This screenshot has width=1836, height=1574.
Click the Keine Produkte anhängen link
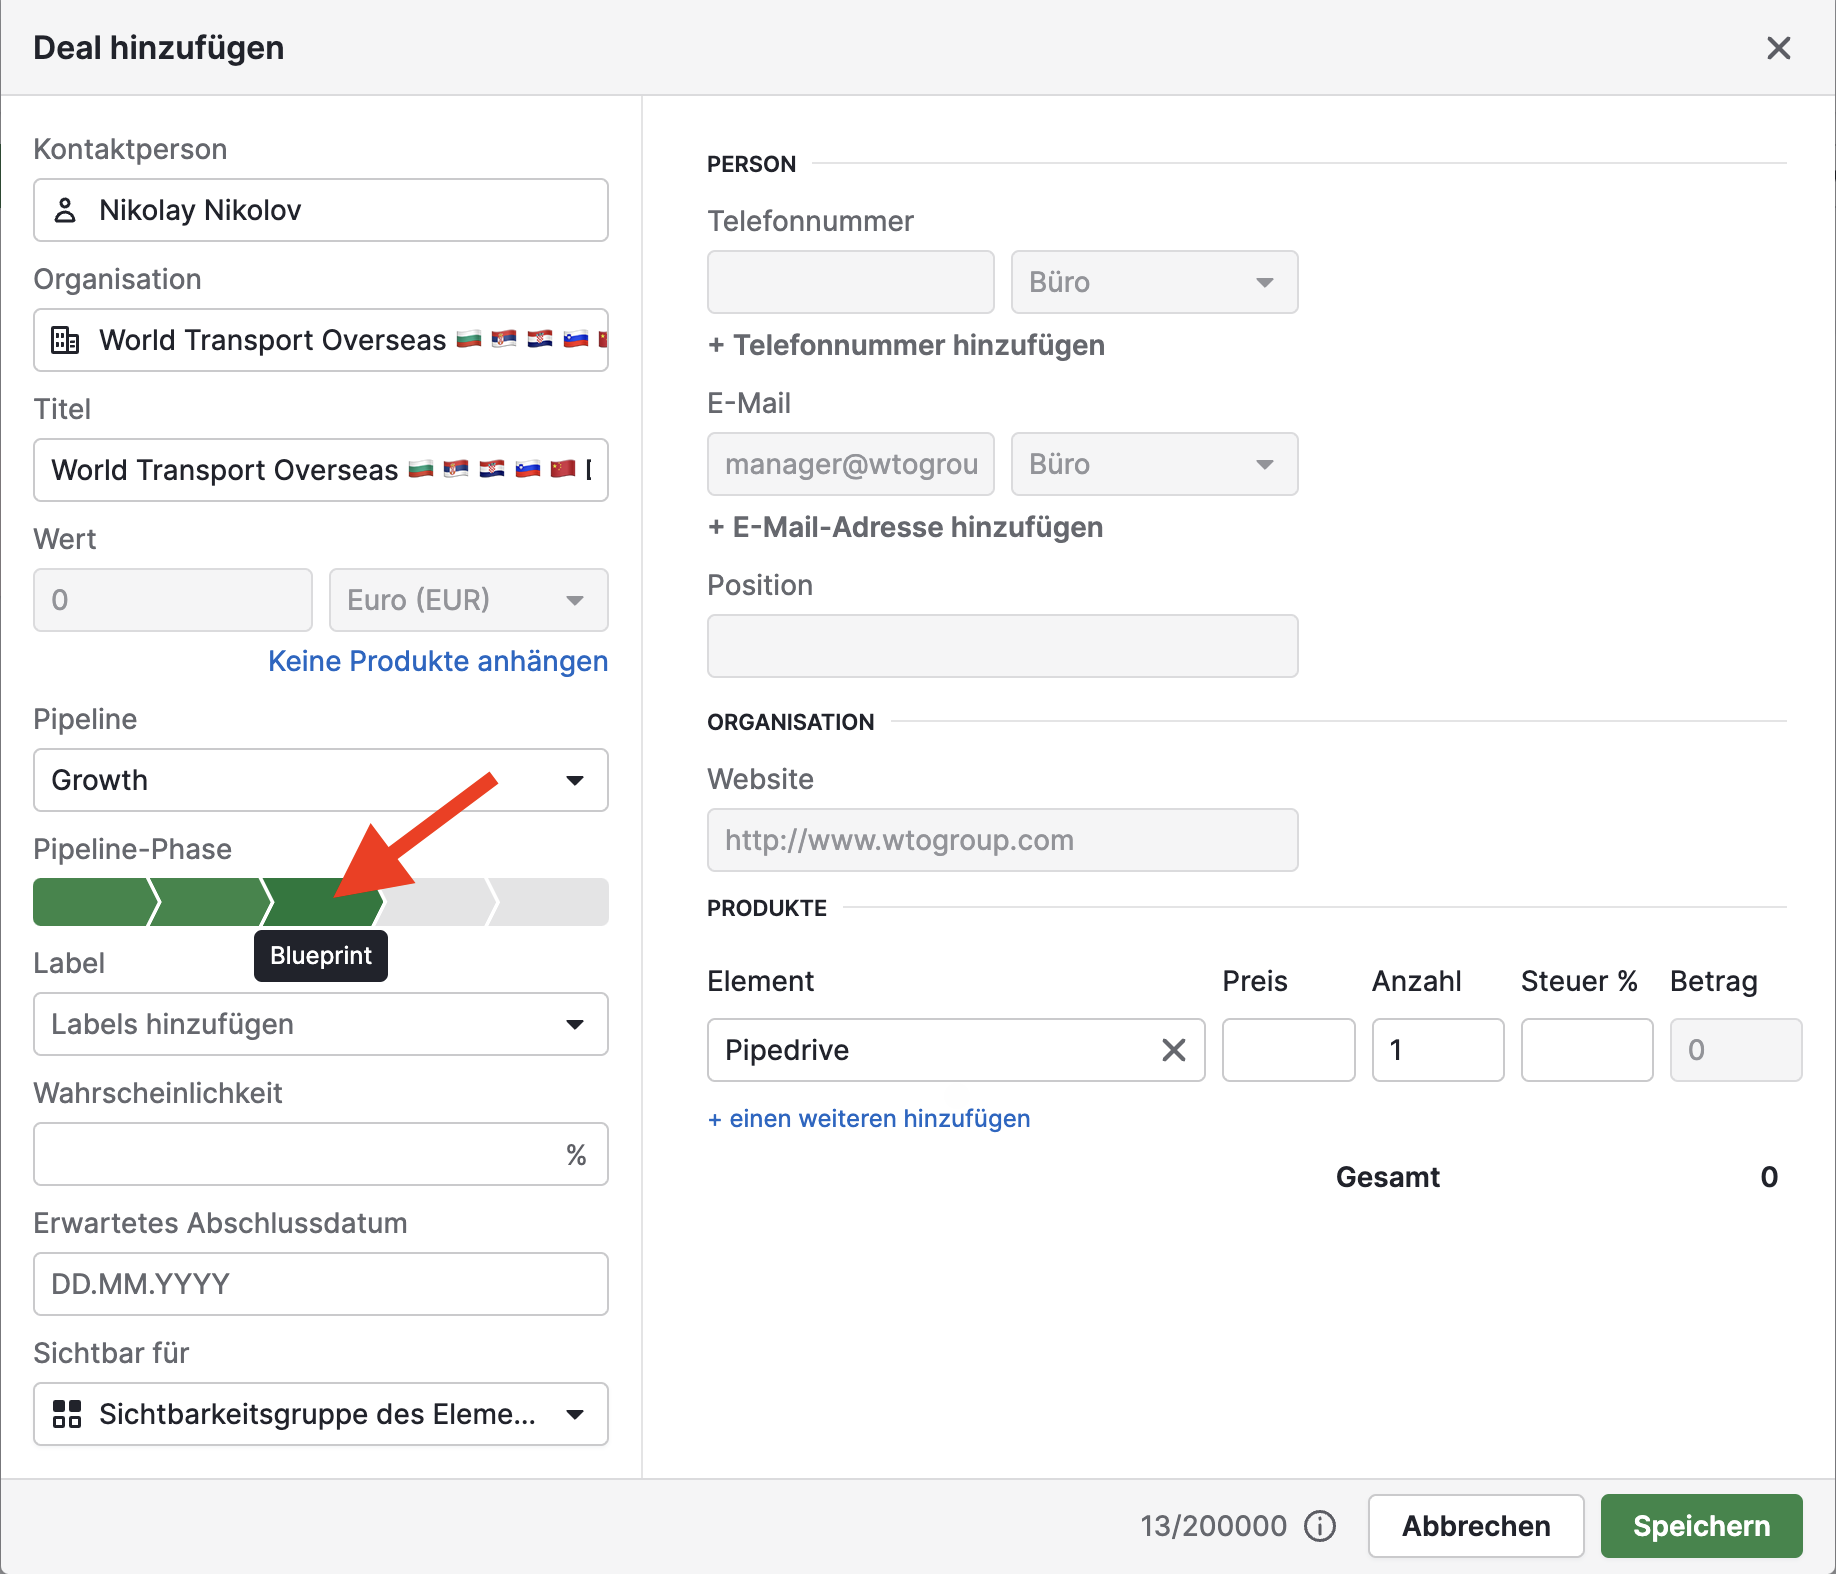(438, 661)
